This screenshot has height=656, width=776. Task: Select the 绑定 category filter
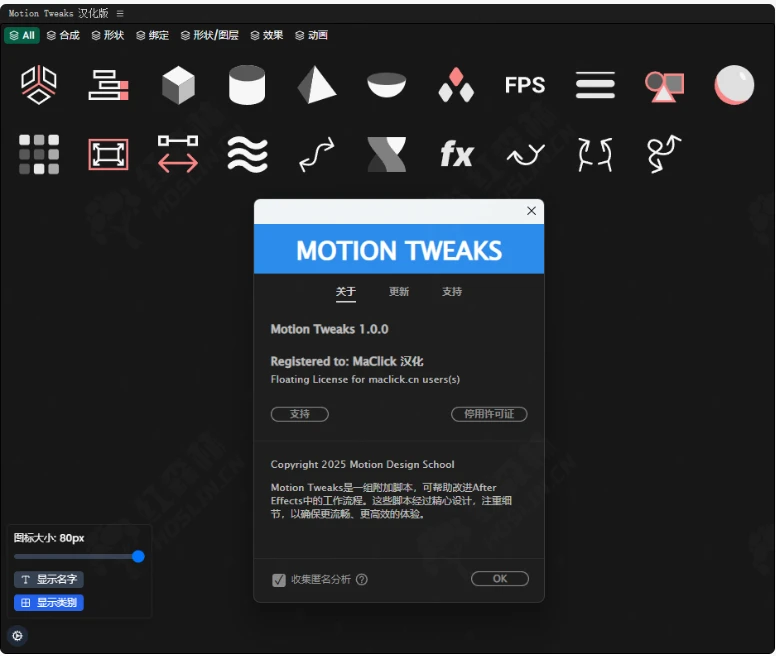[x=152, y=35]
